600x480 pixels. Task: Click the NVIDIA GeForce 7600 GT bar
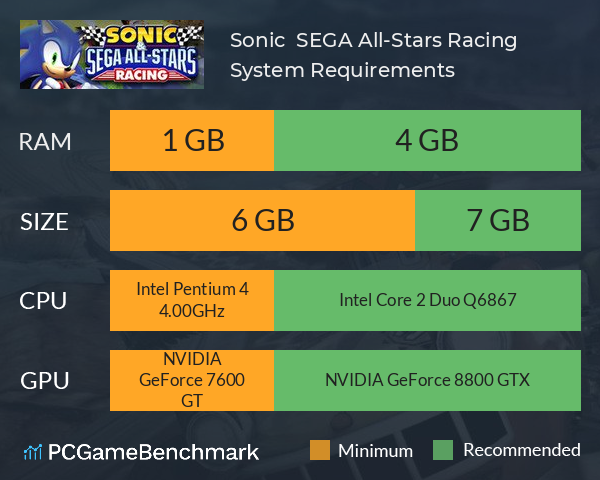tap(192, 380)
